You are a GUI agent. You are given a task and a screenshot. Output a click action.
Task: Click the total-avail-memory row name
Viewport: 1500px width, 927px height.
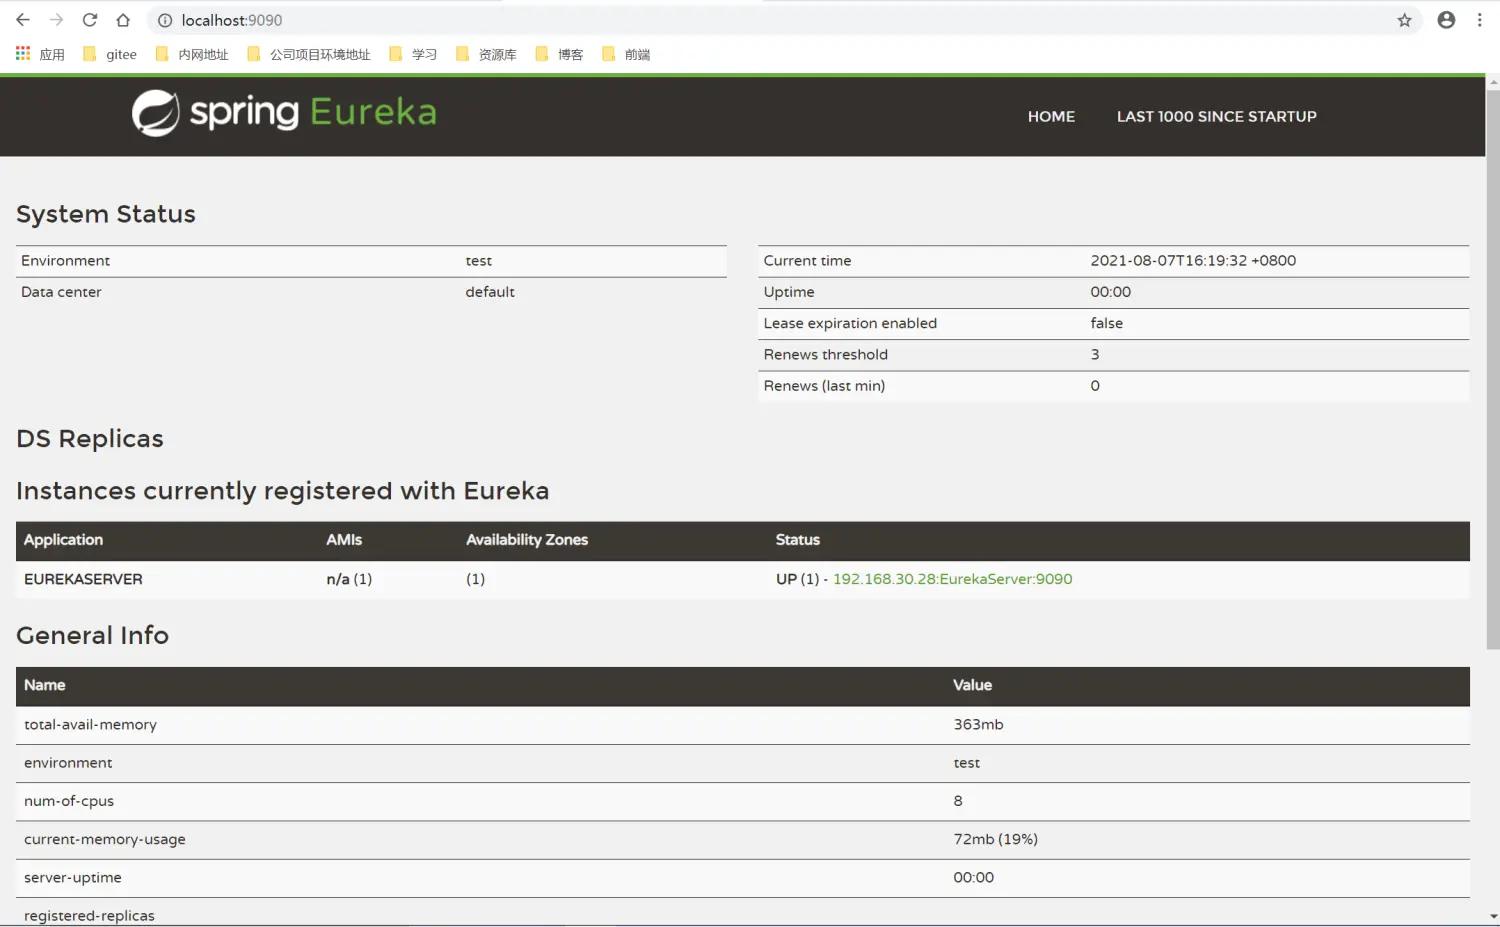click(90, 725)
